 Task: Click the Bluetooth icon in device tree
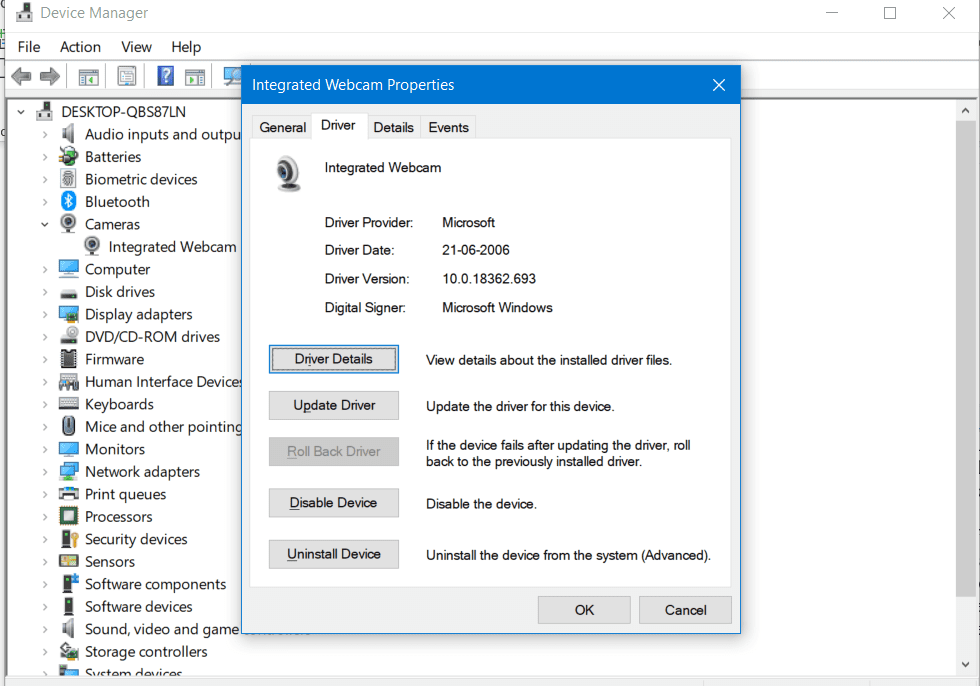68,201
